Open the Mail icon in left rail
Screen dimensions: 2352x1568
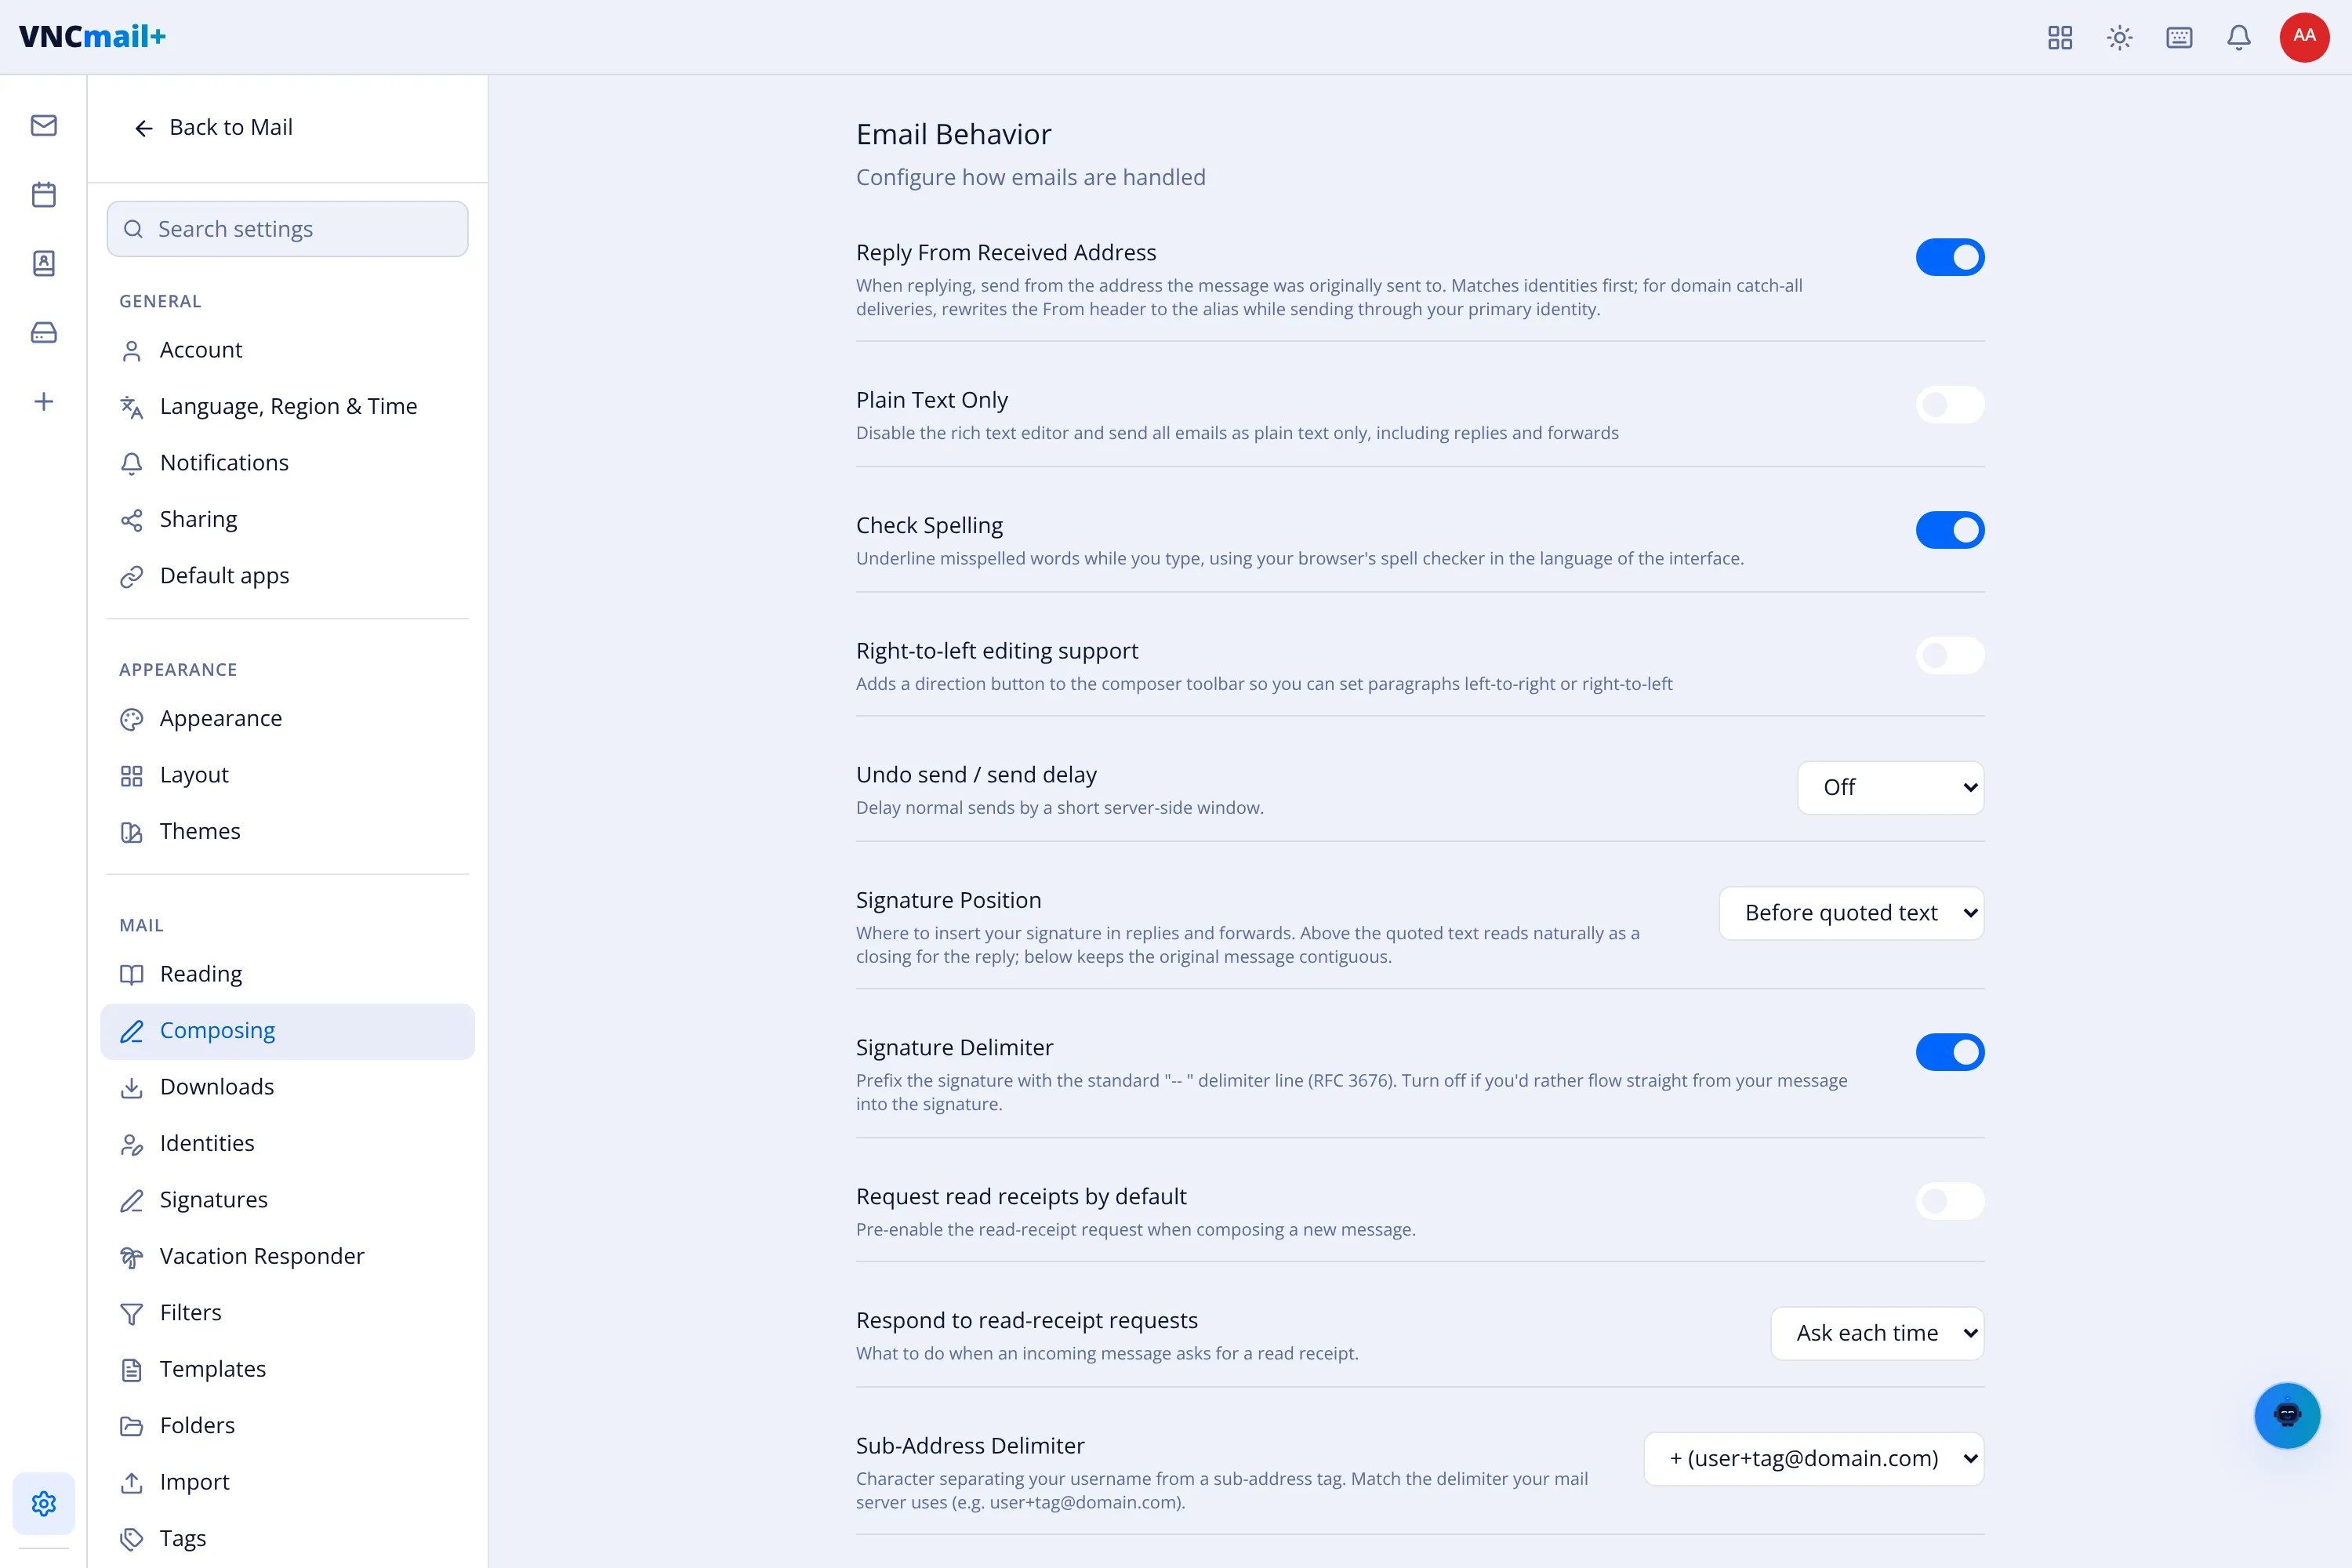[44, 125]
